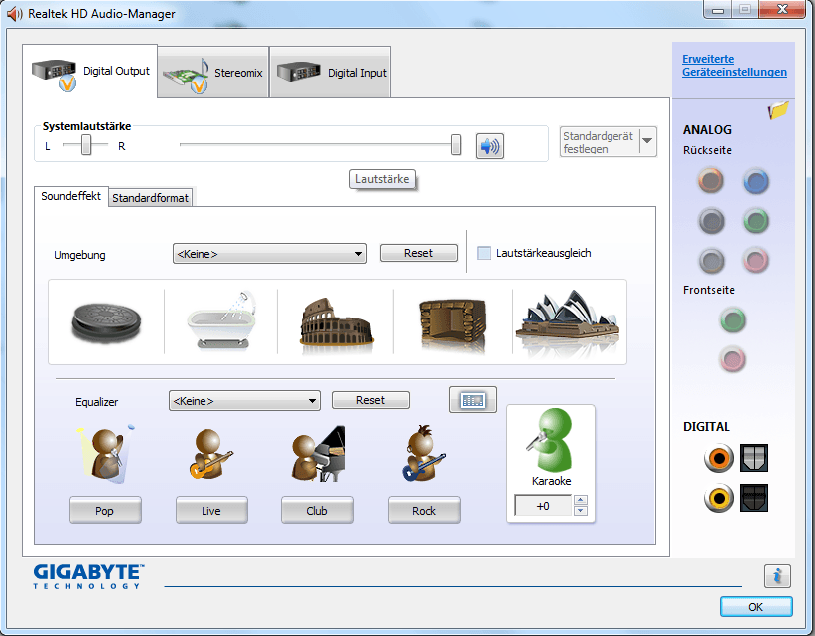The image size is (815, 636).
Task: Switch to the Digital Input tab
Action: point(330,73)
